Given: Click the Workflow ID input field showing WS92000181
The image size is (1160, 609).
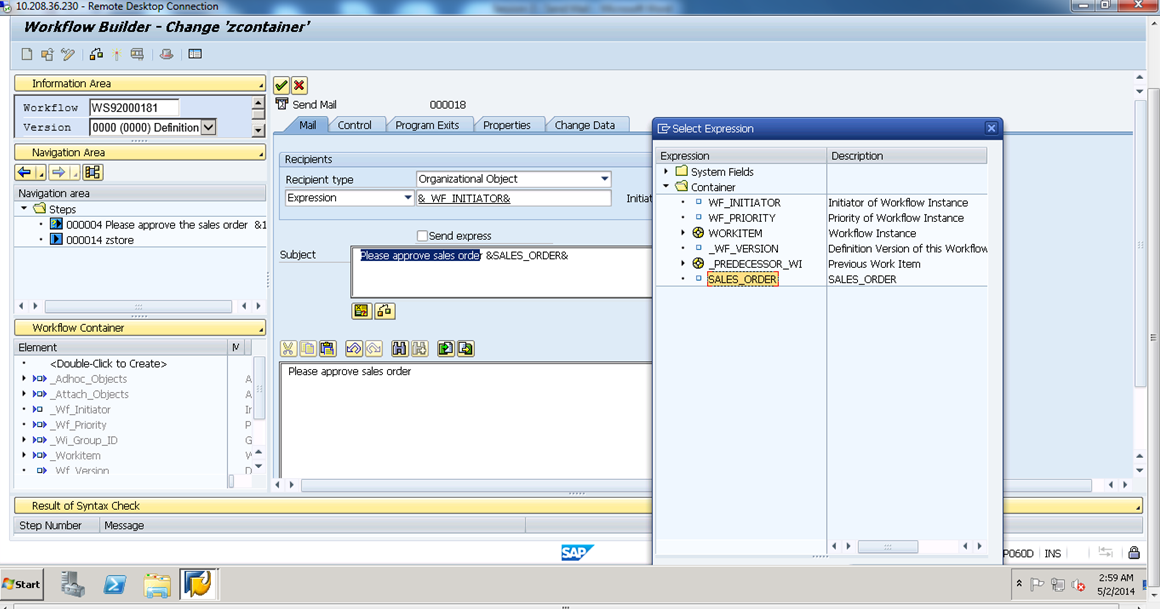Looking at the screenshot, I should (x=135, y=107).
